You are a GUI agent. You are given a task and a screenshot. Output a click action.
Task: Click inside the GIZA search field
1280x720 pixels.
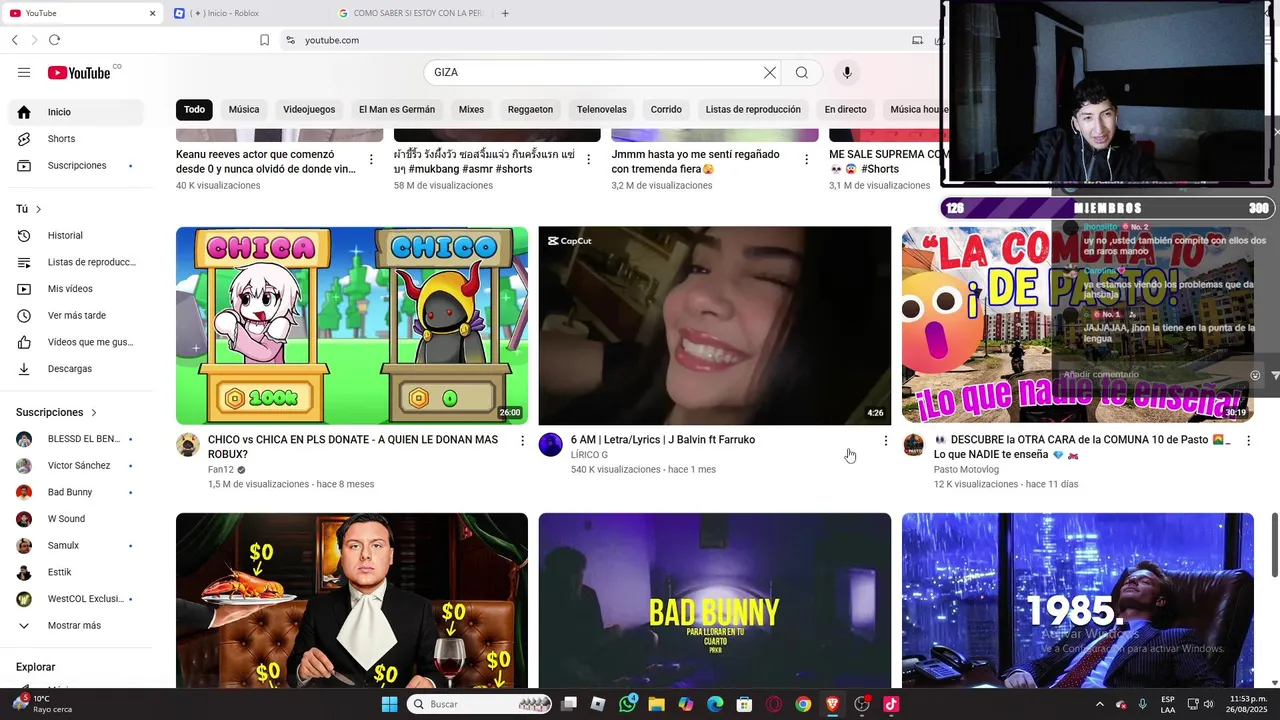coord(596,72)
